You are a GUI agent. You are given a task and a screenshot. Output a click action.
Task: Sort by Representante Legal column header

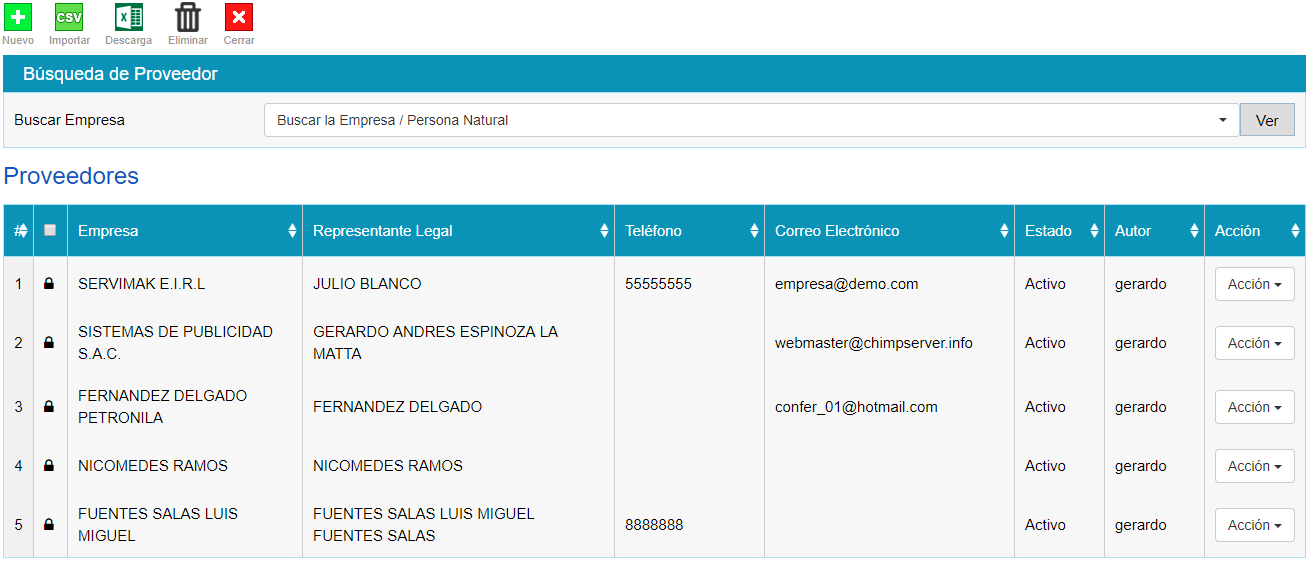(x=458, y=231)
